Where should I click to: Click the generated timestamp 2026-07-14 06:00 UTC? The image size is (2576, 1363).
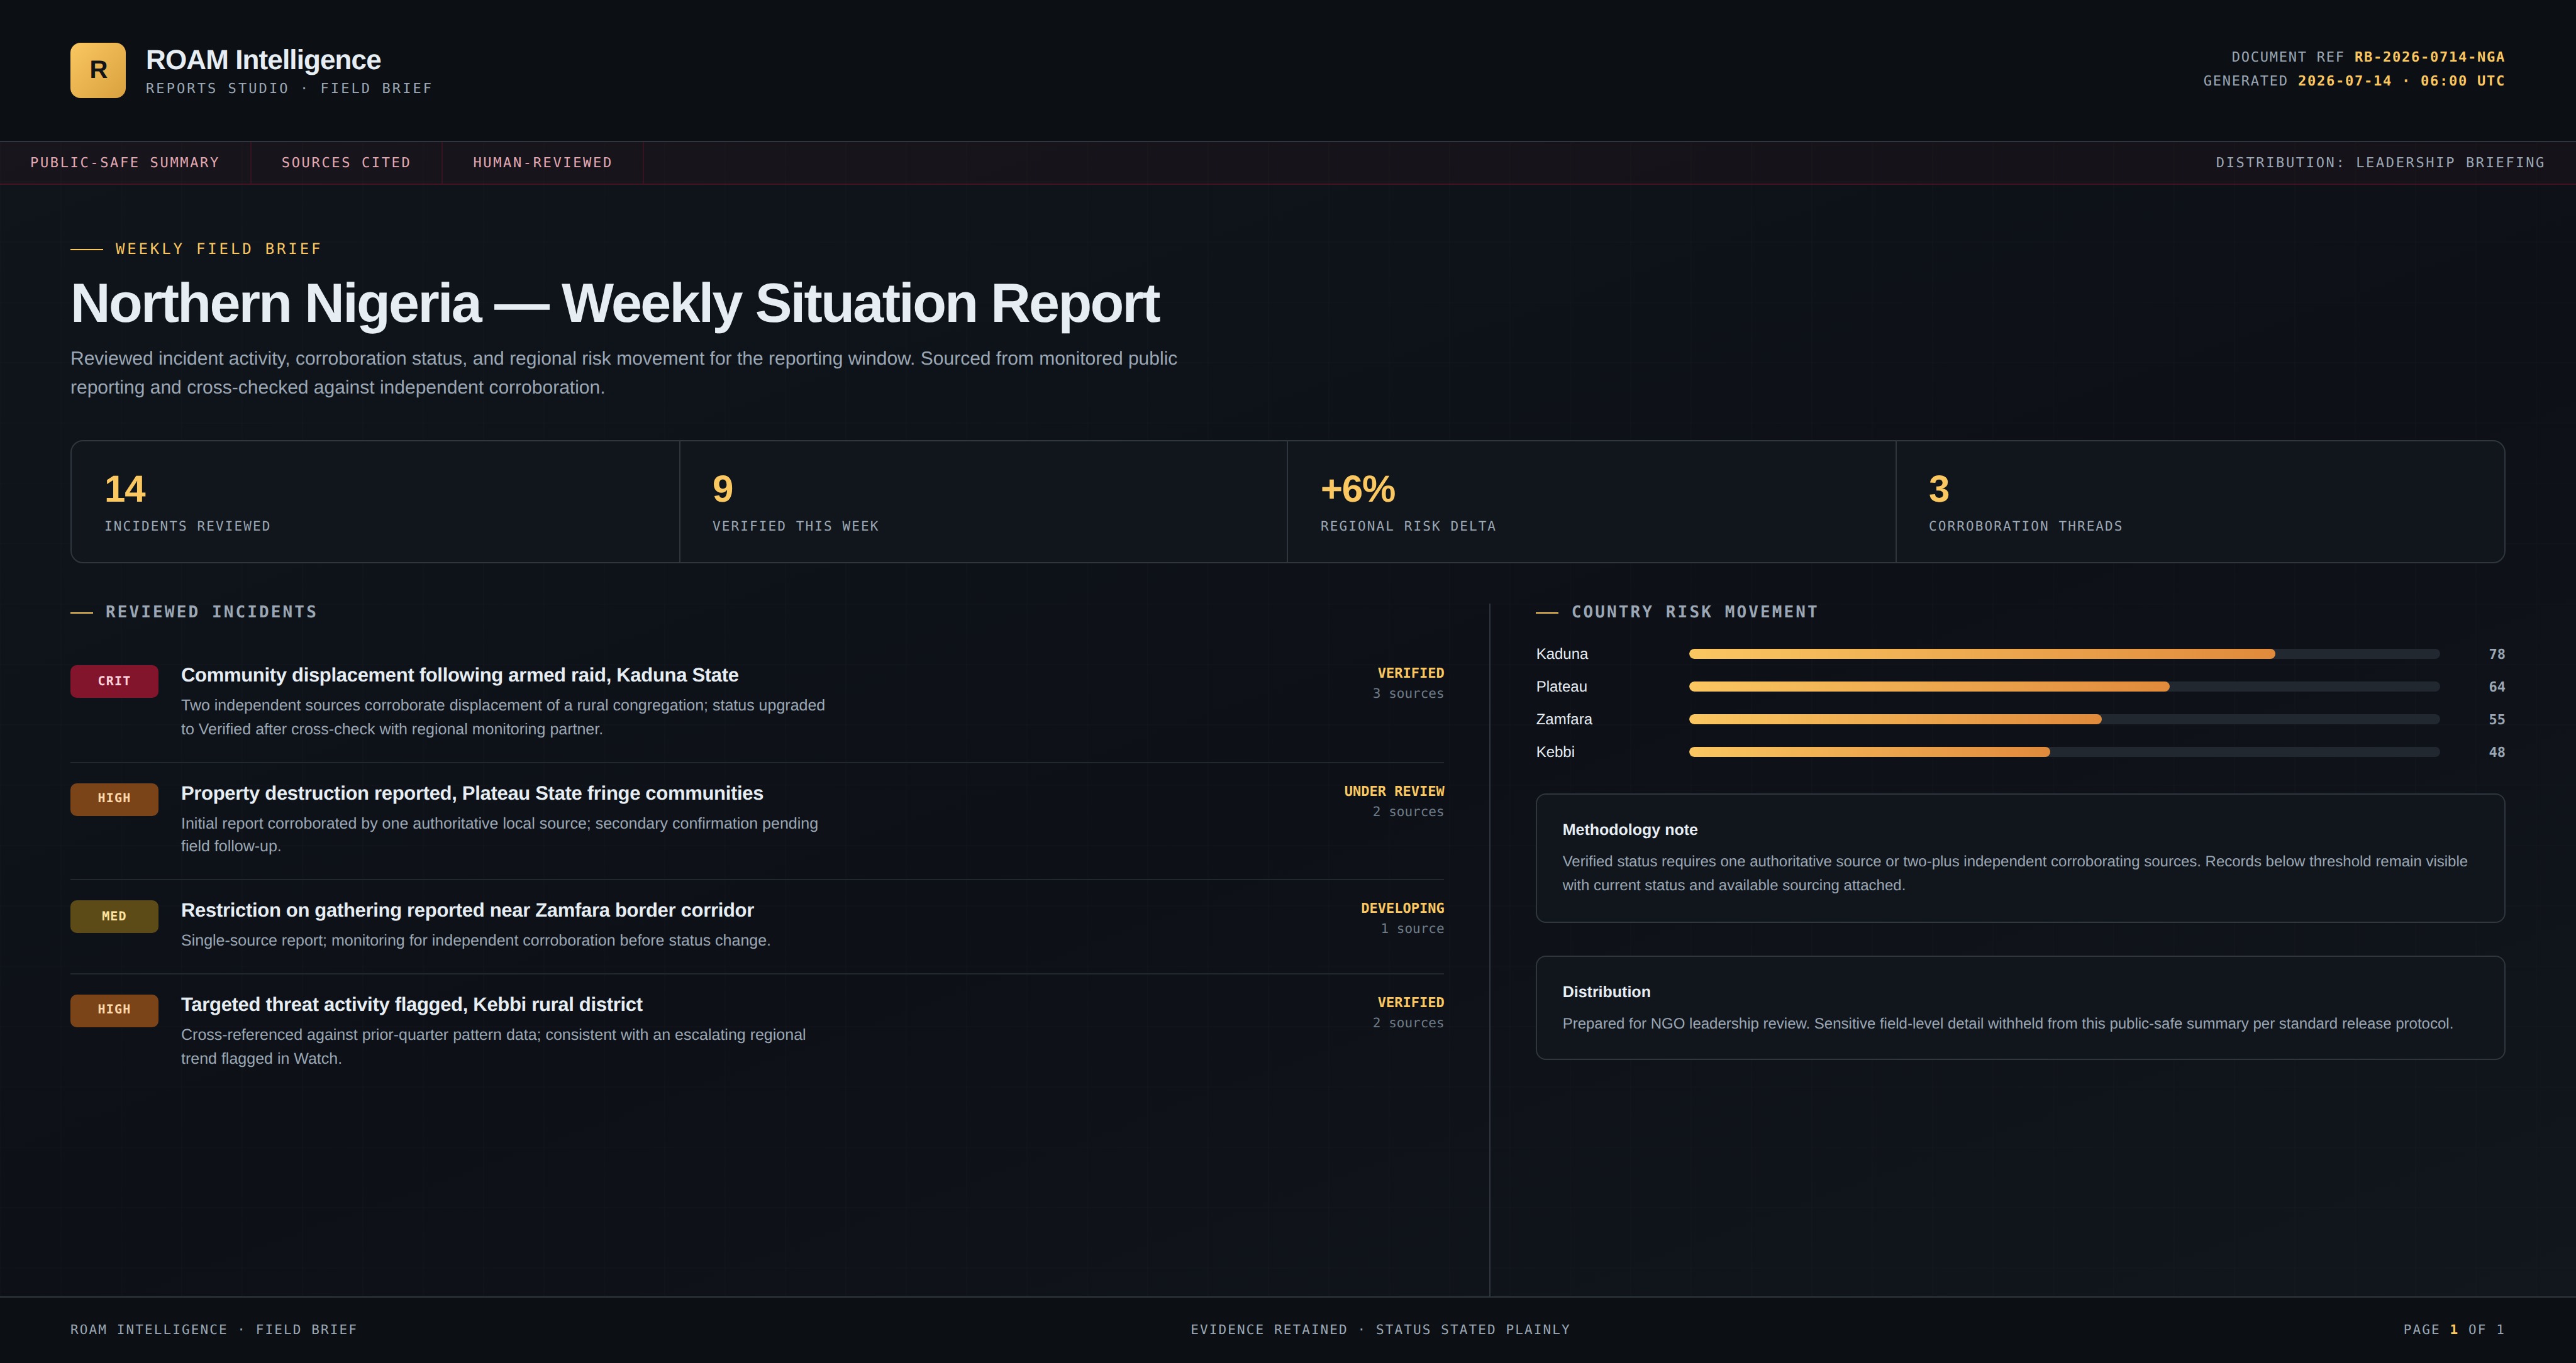2401,81
